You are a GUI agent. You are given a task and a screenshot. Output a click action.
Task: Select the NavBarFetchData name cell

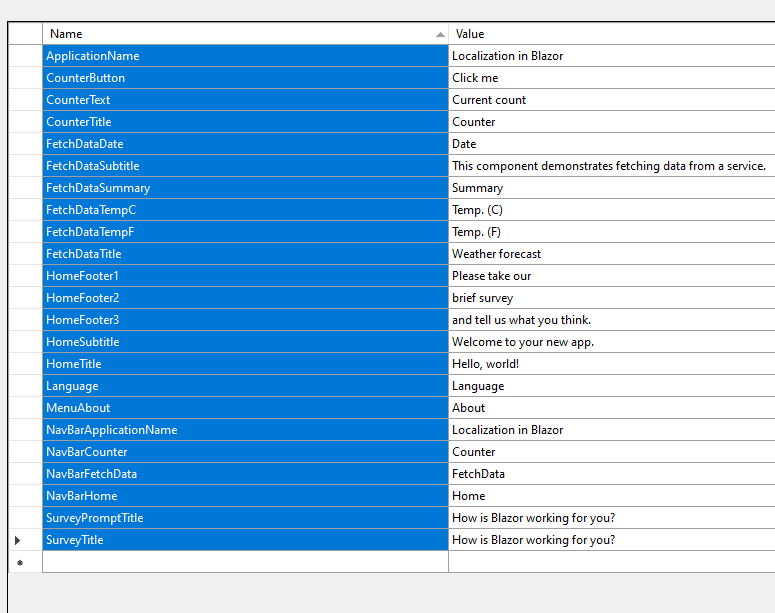[x=245, y=474]
